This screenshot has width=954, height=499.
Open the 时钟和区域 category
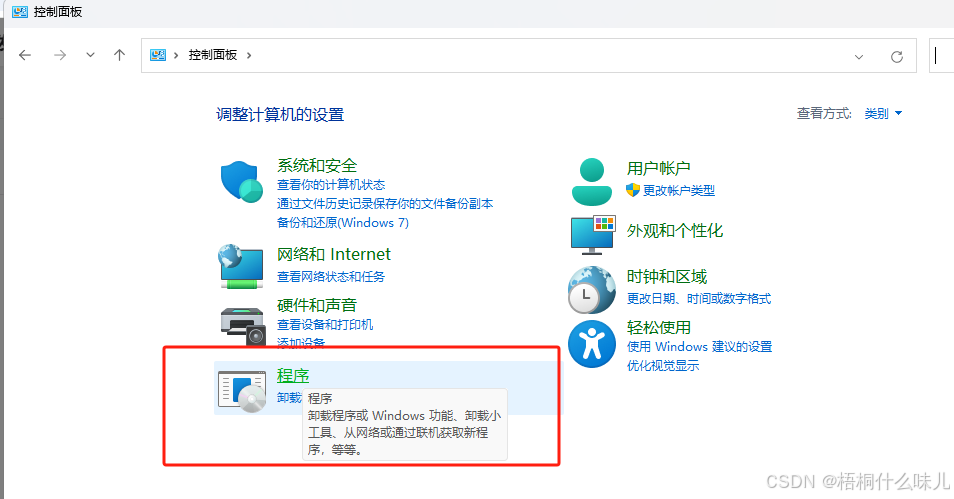[x=667, y=277]
